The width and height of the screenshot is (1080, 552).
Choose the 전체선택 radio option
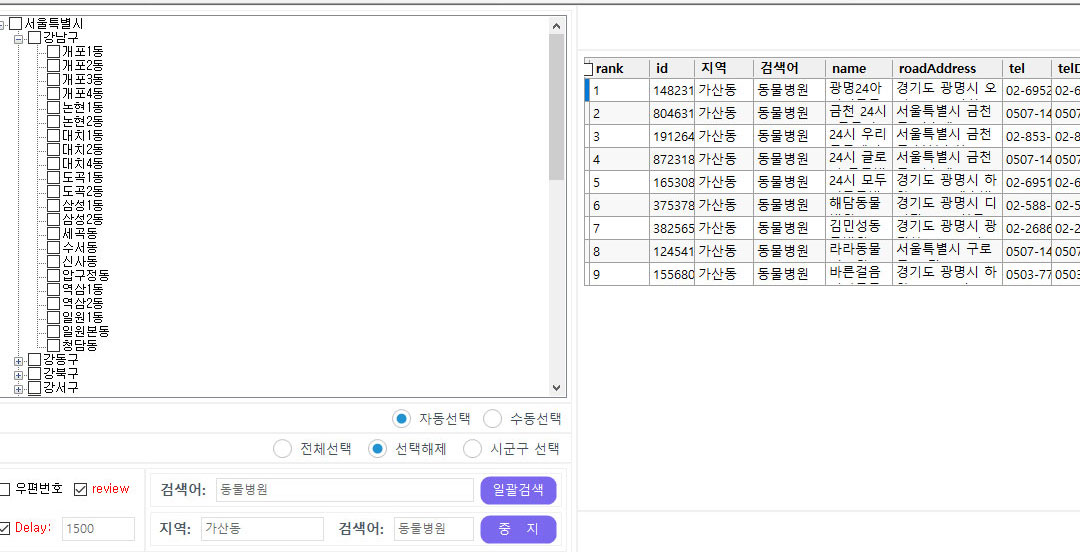pos(283,449)
